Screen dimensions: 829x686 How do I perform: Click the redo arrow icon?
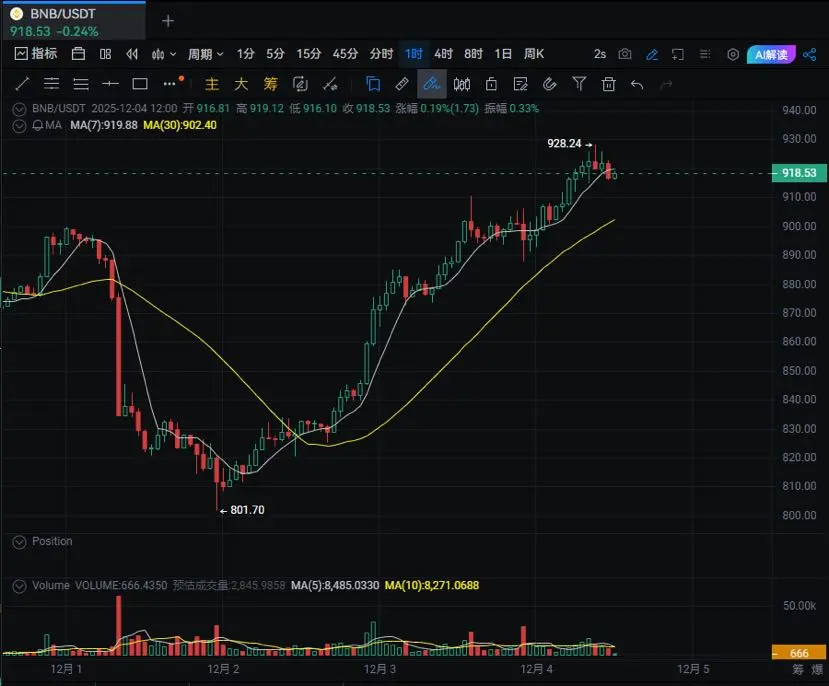[667, 84]
